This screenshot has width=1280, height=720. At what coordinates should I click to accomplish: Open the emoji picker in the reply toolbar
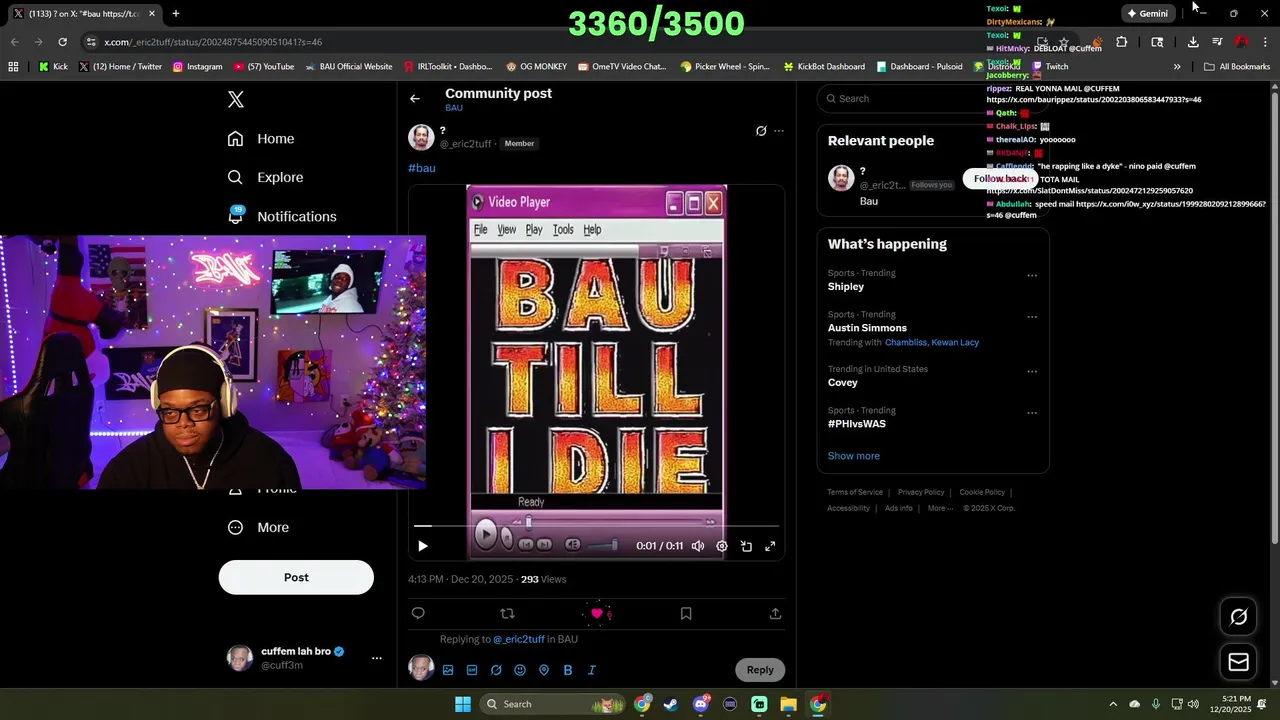click(x=520, y=670)
